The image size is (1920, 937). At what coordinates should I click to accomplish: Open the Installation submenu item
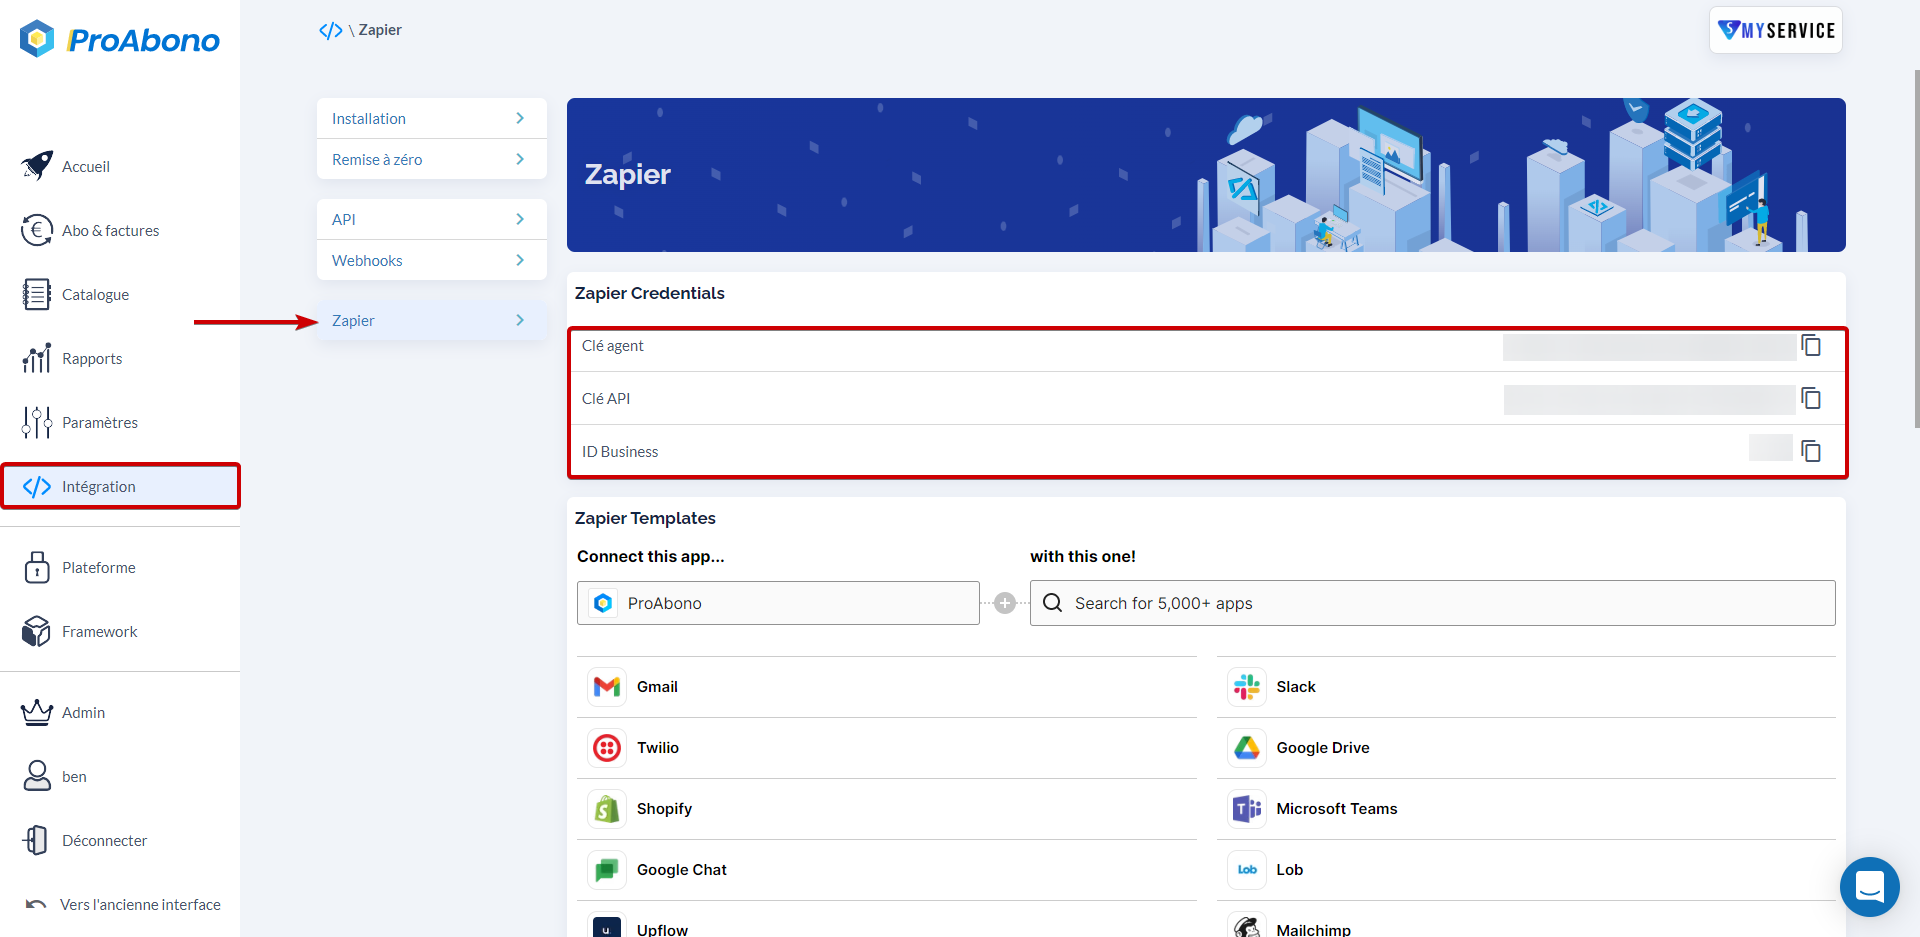432,118
